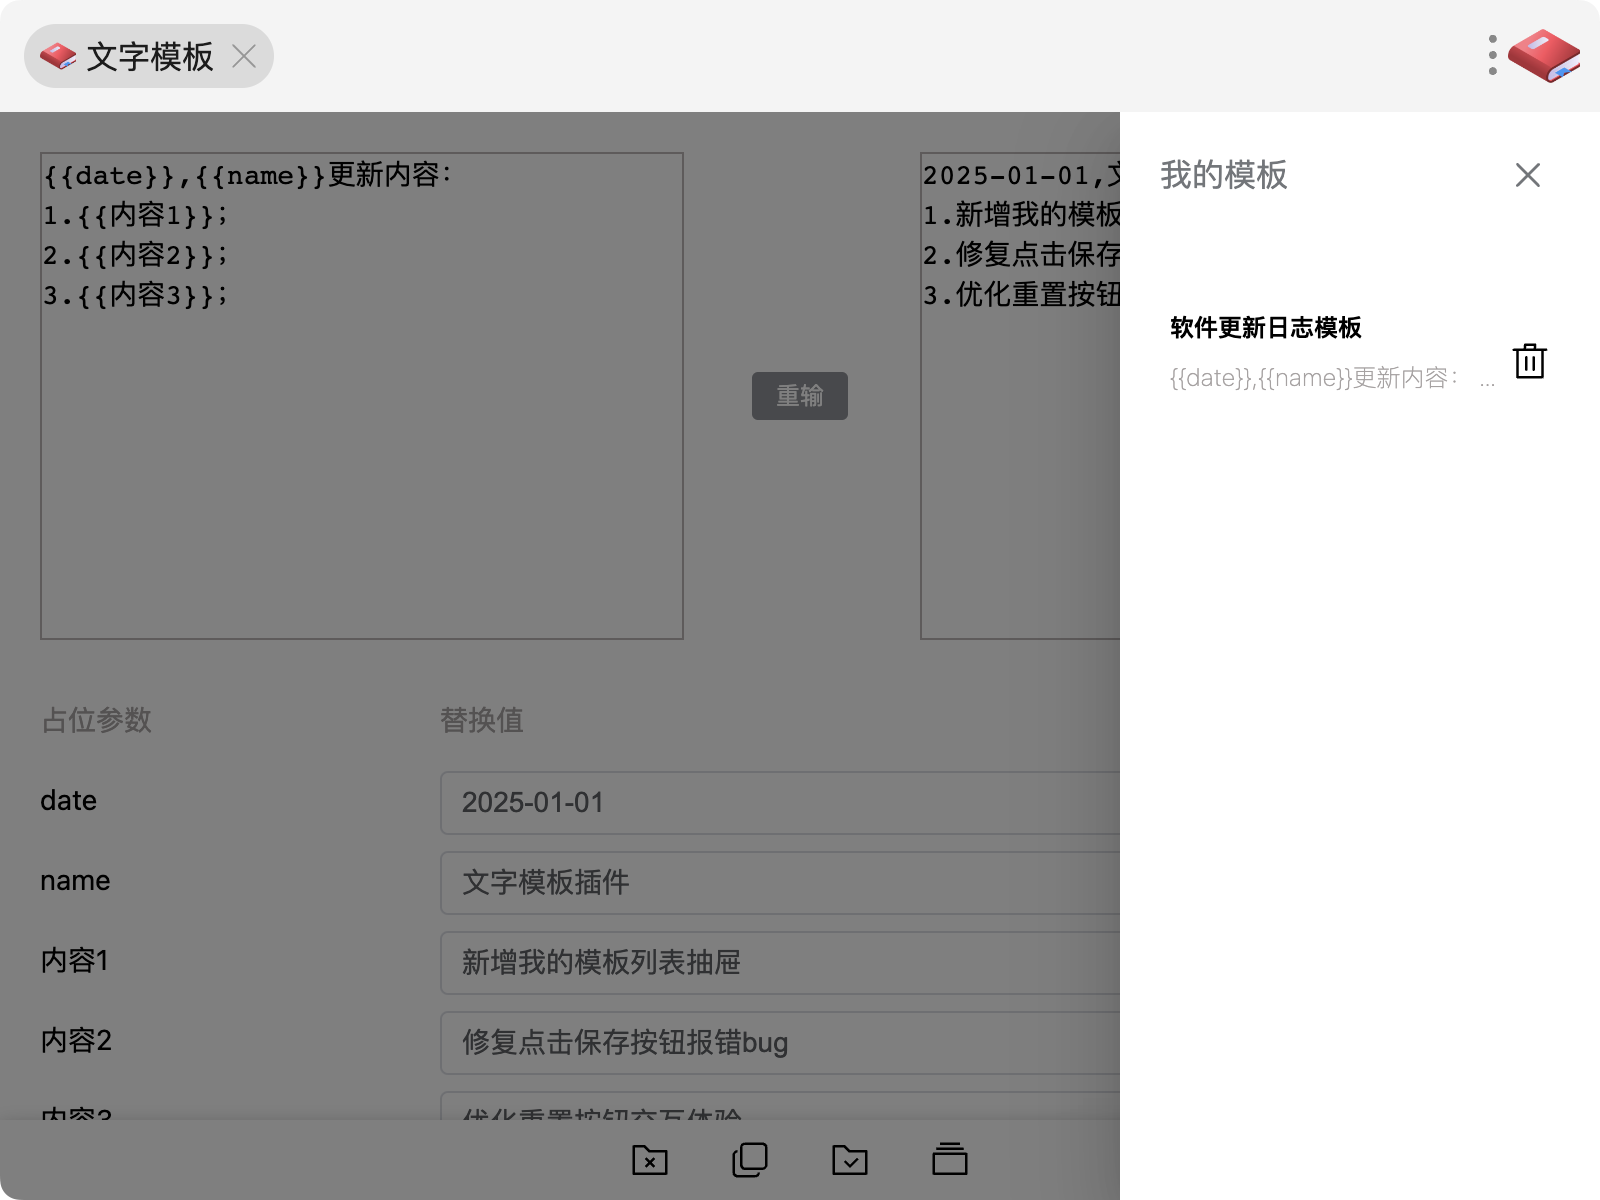
Task: Close the 文字模板 tab
Action: (x=244, y=56)
